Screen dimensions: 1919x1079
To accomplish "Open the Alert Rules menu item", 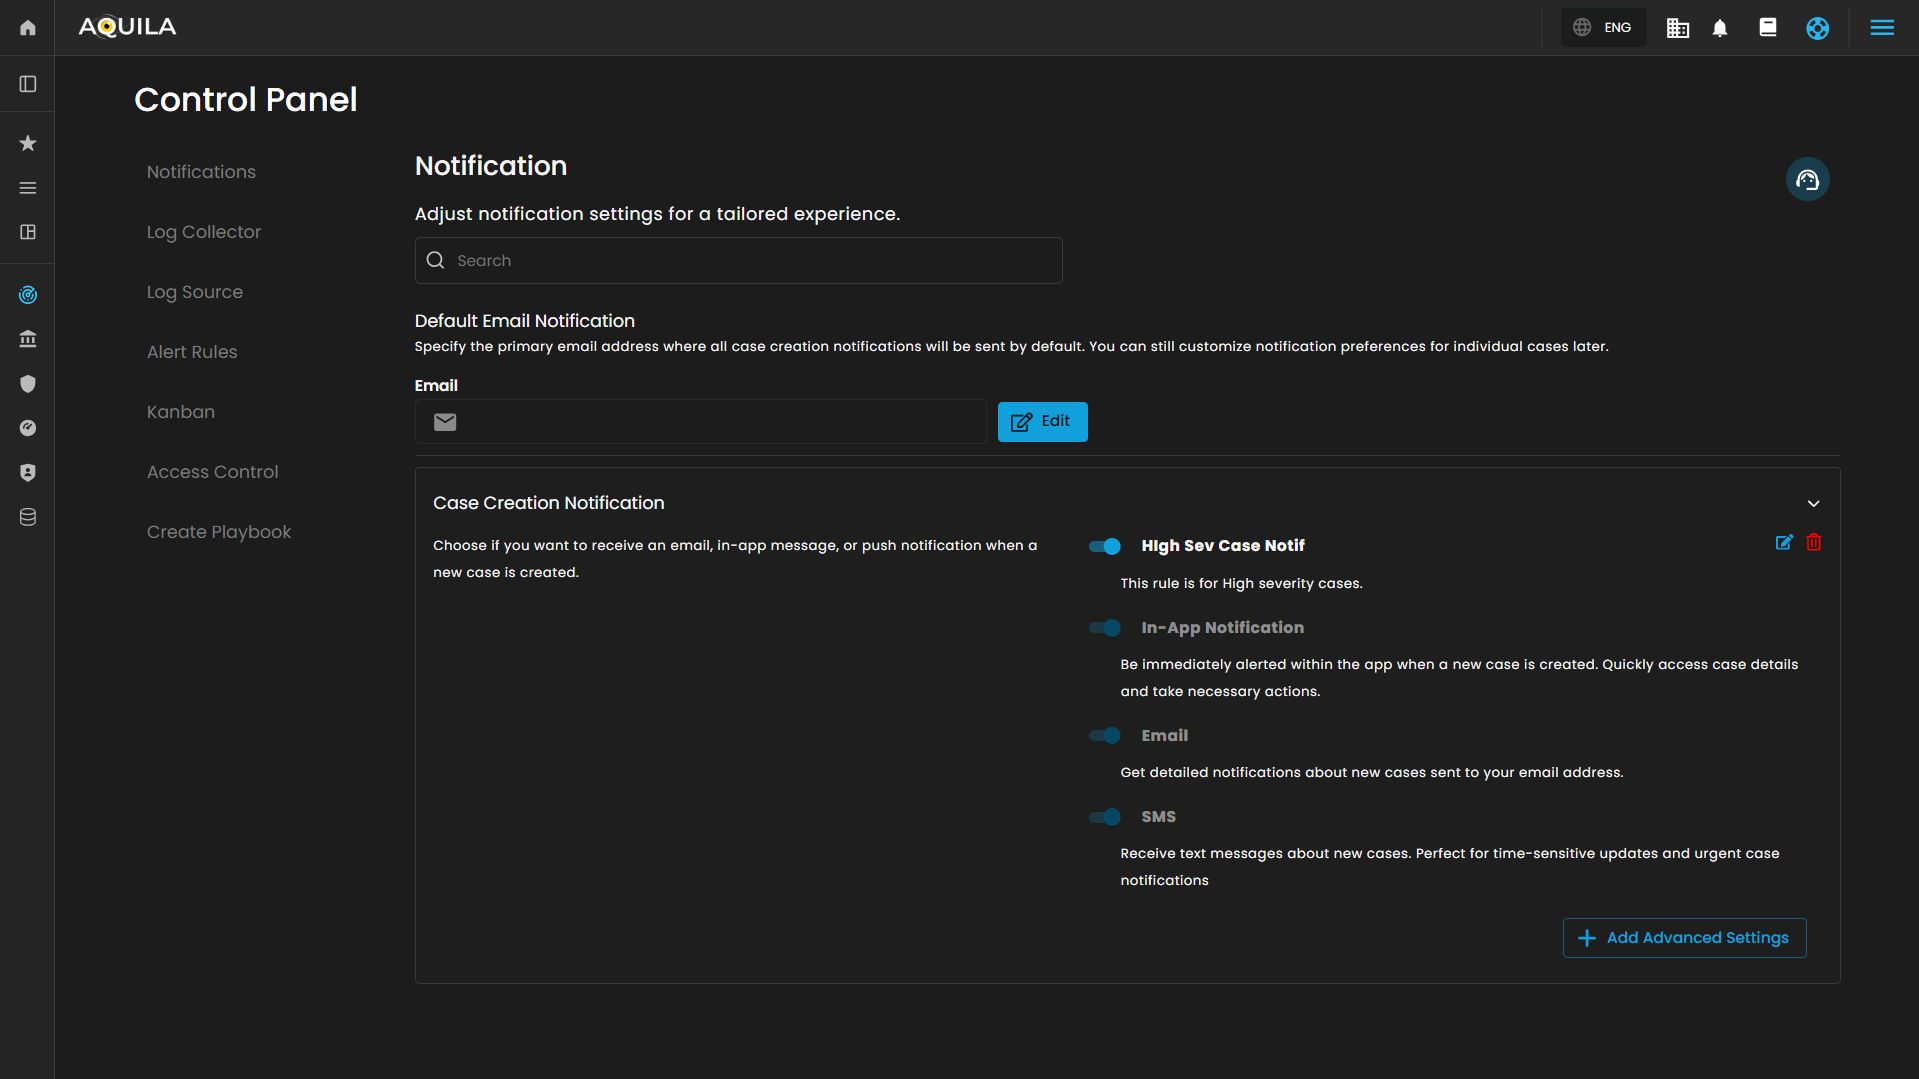I will click(x=192, y=352).
